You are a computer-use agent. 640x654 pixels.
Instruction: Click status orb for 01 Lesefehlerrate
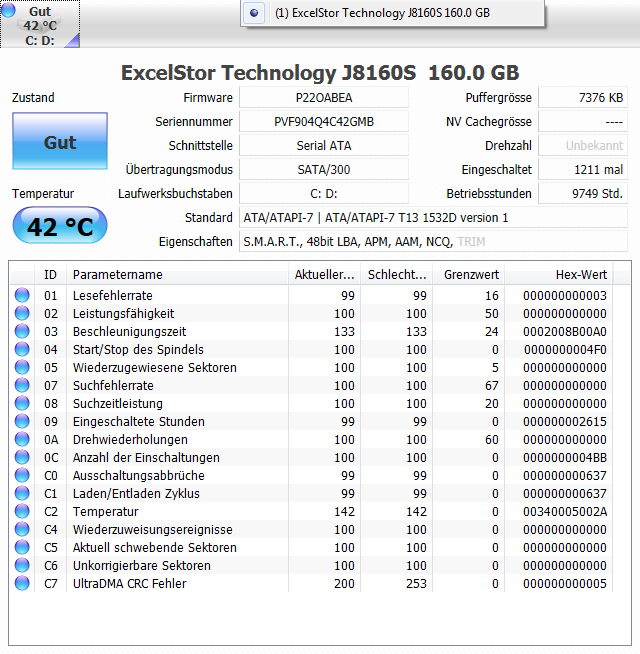(x=22, y=295)
